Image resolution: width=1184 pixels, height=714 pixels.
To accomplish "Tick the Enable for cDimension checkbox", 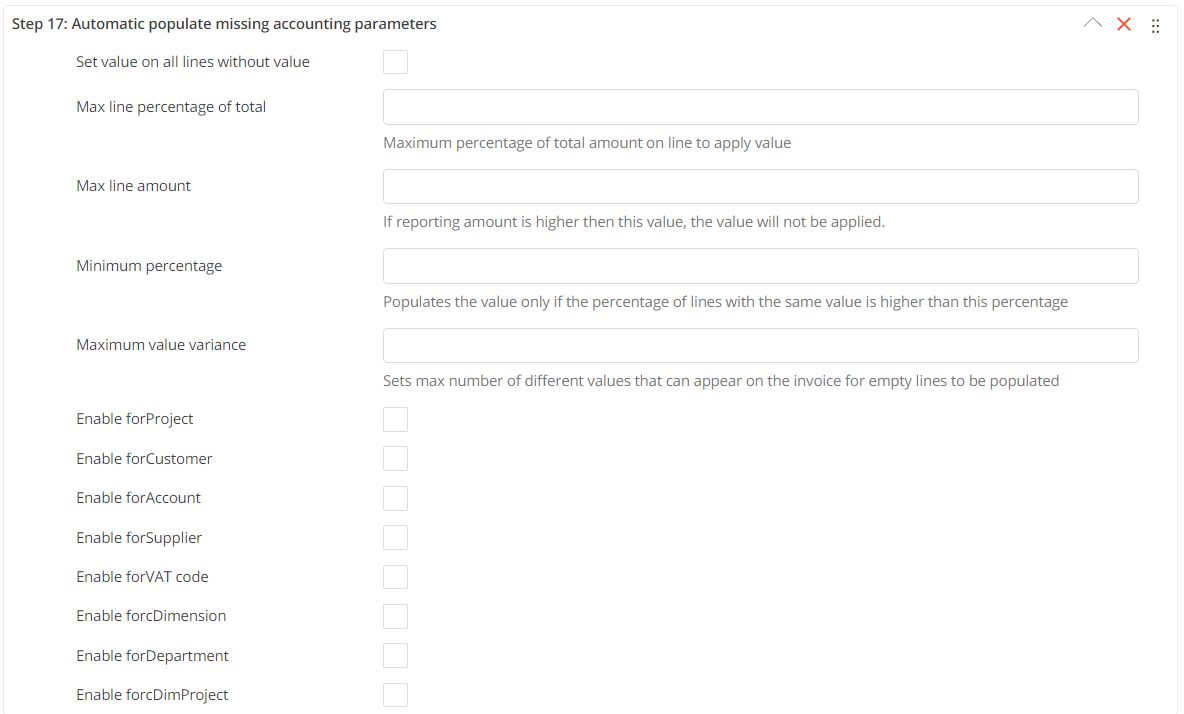I will [396, 616].
